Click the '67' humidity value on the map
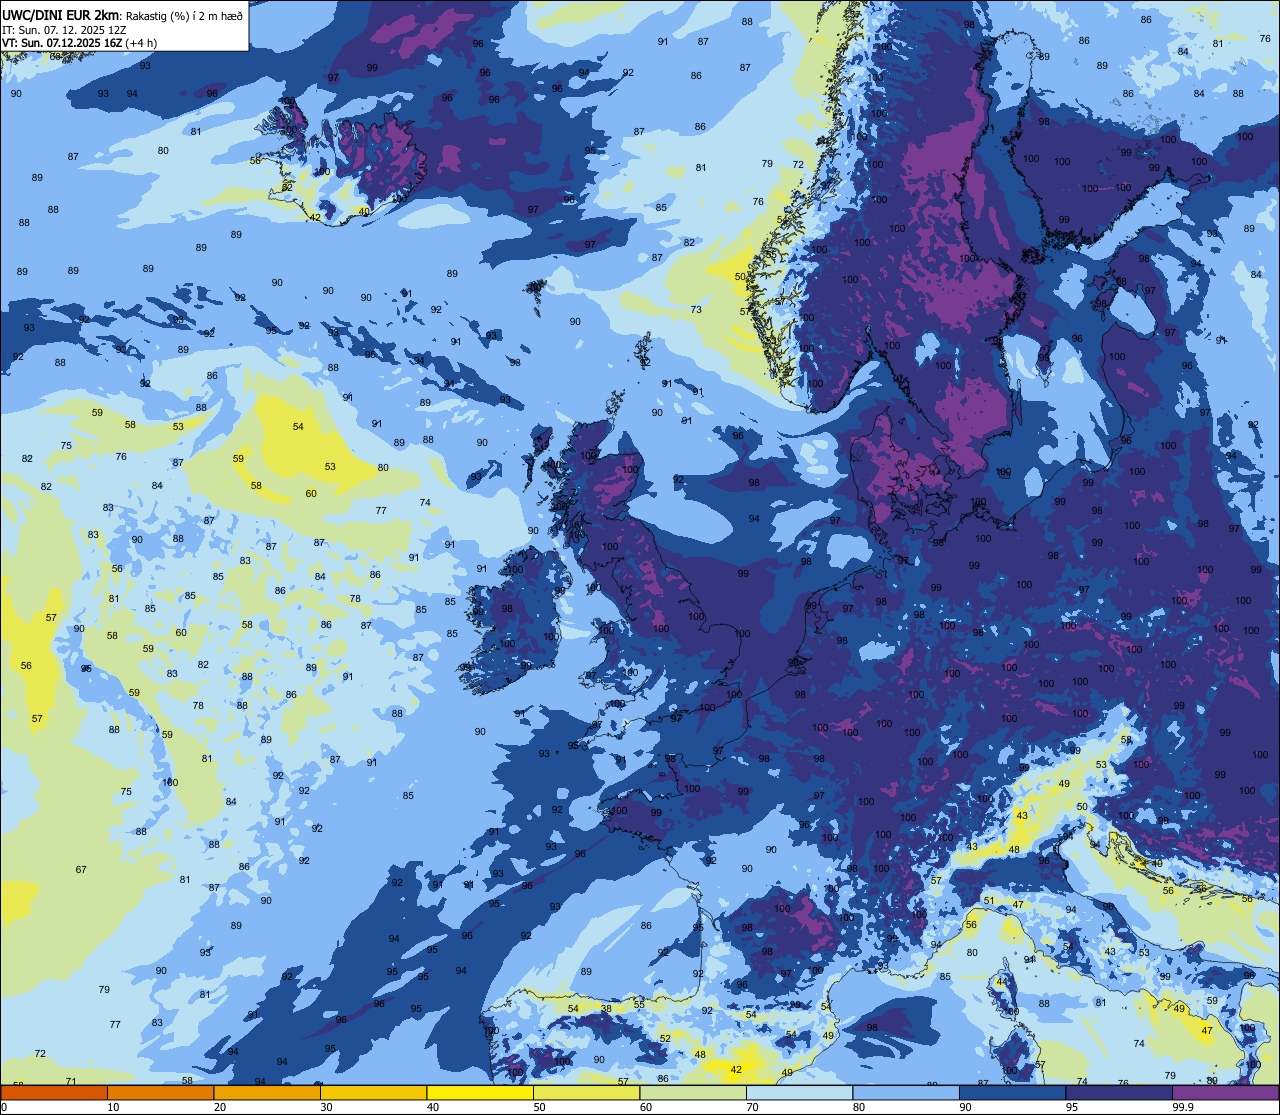Viewport: 1280px width, 1115px height. [x=81, y=870]
